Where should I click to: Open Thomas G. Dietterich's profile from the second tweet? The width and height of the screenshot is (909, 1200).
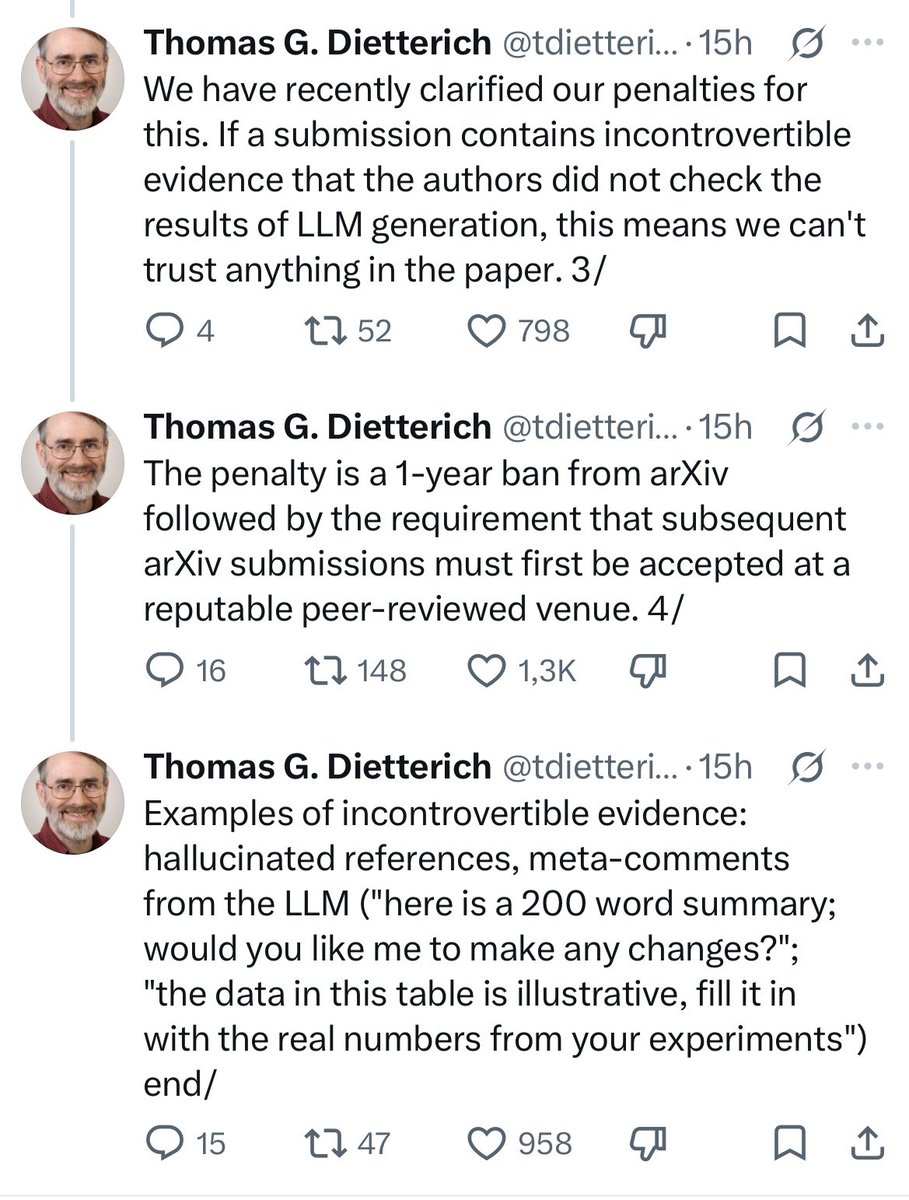(x=318, y=428)
